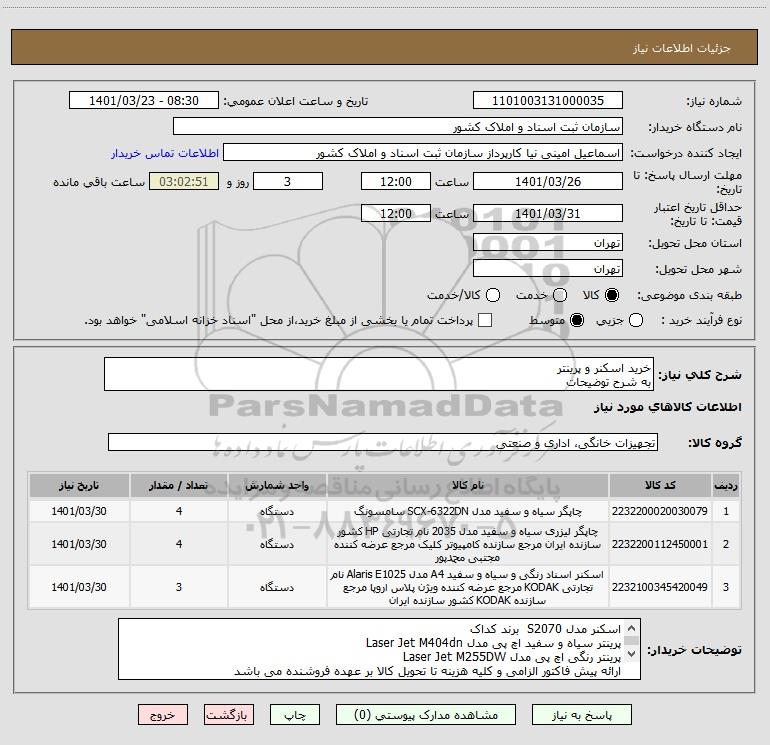Screen dimensions: 770x745
Task: Click the remaining time field 03:02:51
Action: [184, 181]
